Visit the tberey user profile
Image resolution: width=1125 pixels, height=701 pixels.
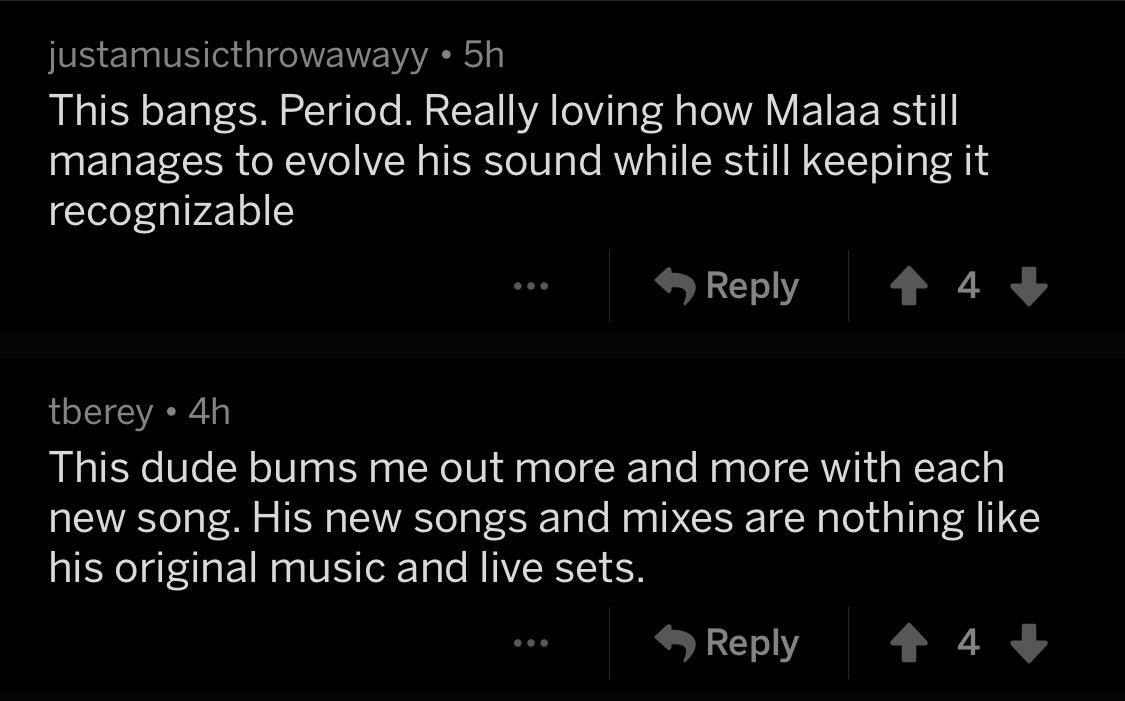(x=101, y=411)
